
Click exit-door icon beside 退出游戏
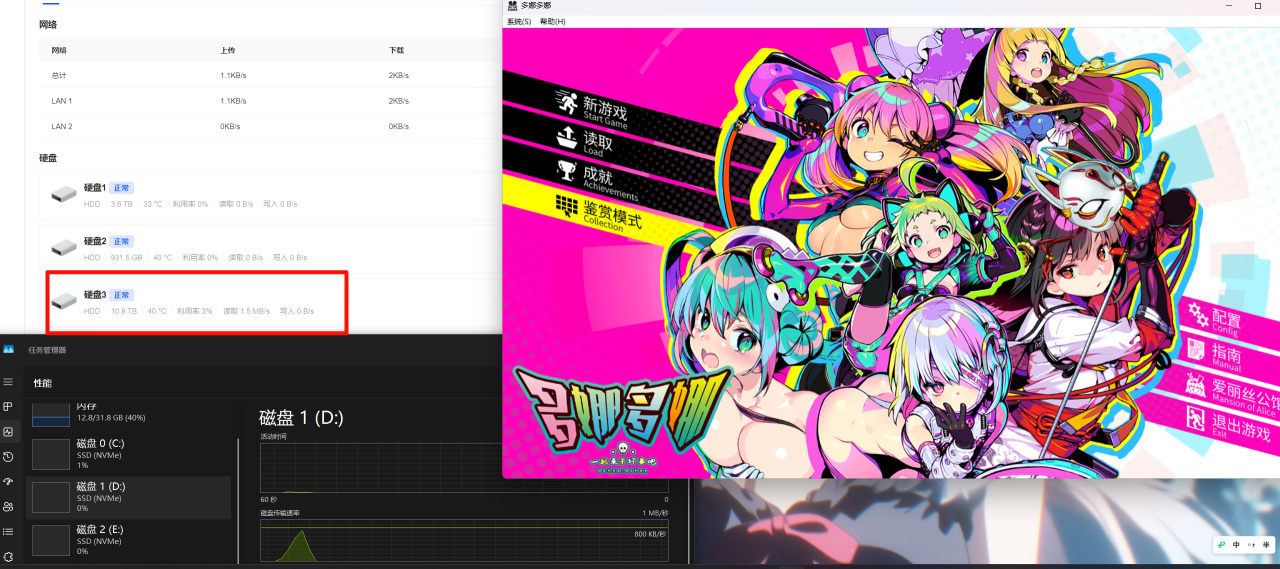1196,418
